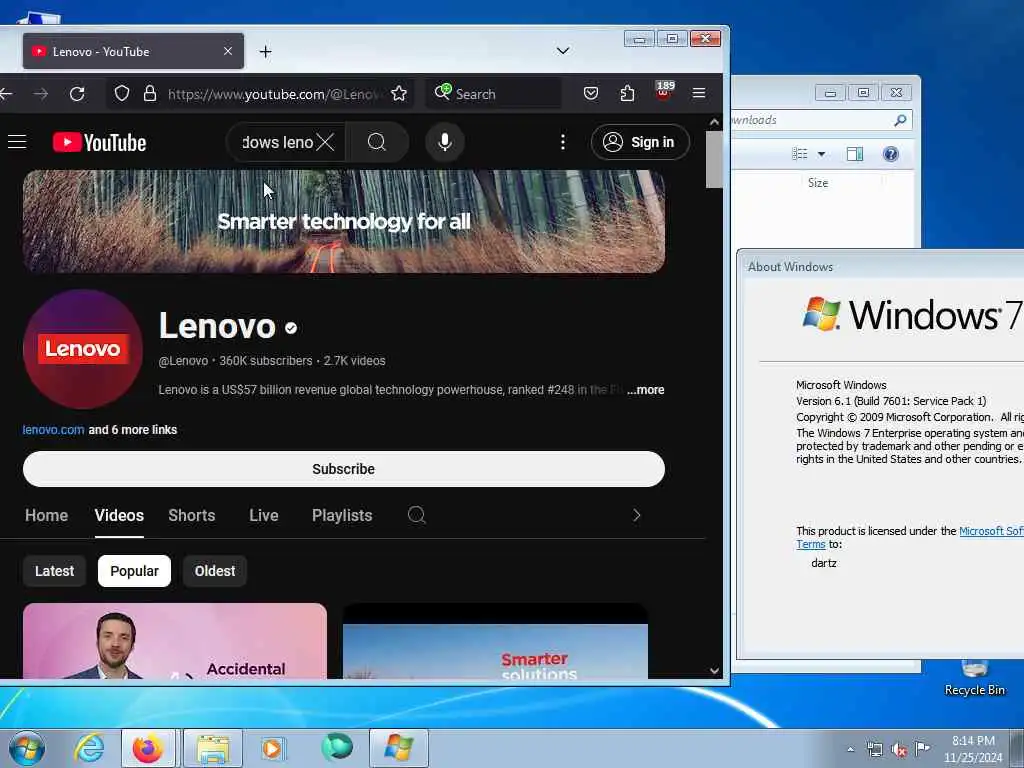Open the Pocket save icon
The image size is (1024, 768).
point(590,93)
